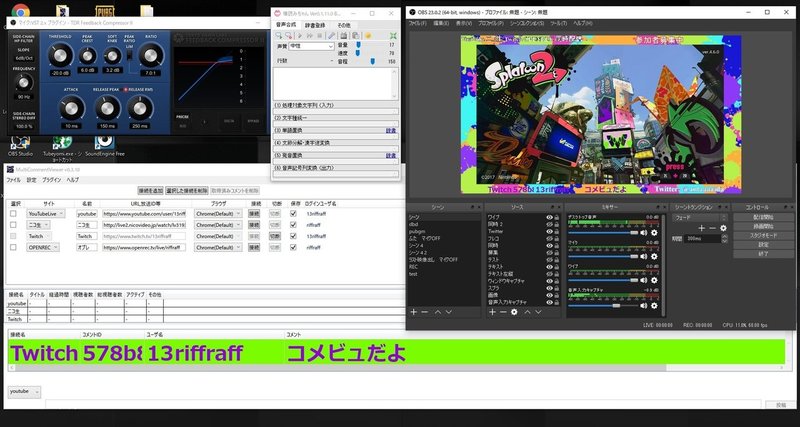Image resolution: width=800 pixels, height=427 pixels.
Task: Add a new source in OBS sources panel
Action: click(x=492, y=312)
